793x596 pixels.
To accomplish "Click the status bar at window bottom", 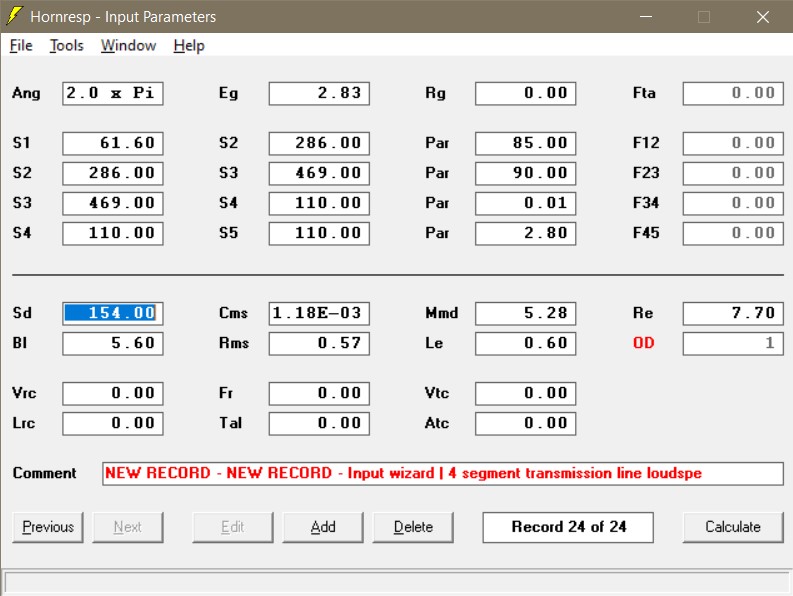I will (x=396, y=582).
